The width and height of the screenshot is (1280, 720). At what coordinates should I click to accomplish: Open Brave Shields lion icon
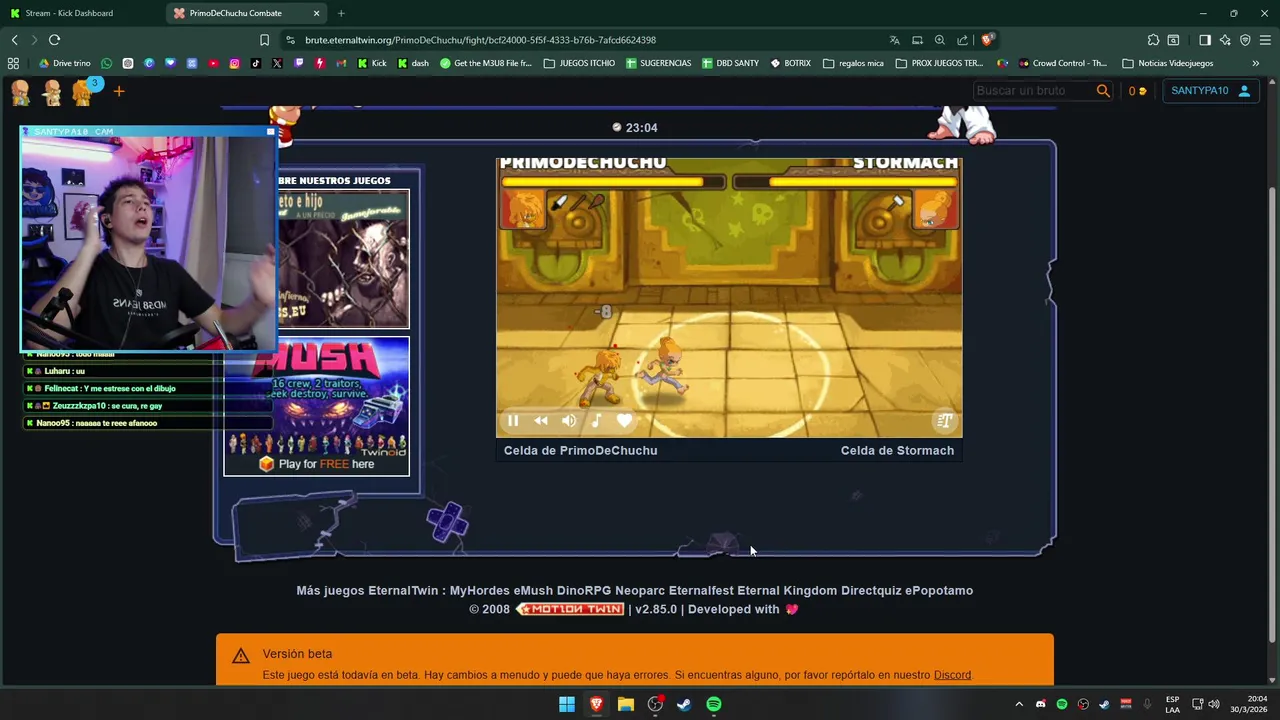(987, 40)
